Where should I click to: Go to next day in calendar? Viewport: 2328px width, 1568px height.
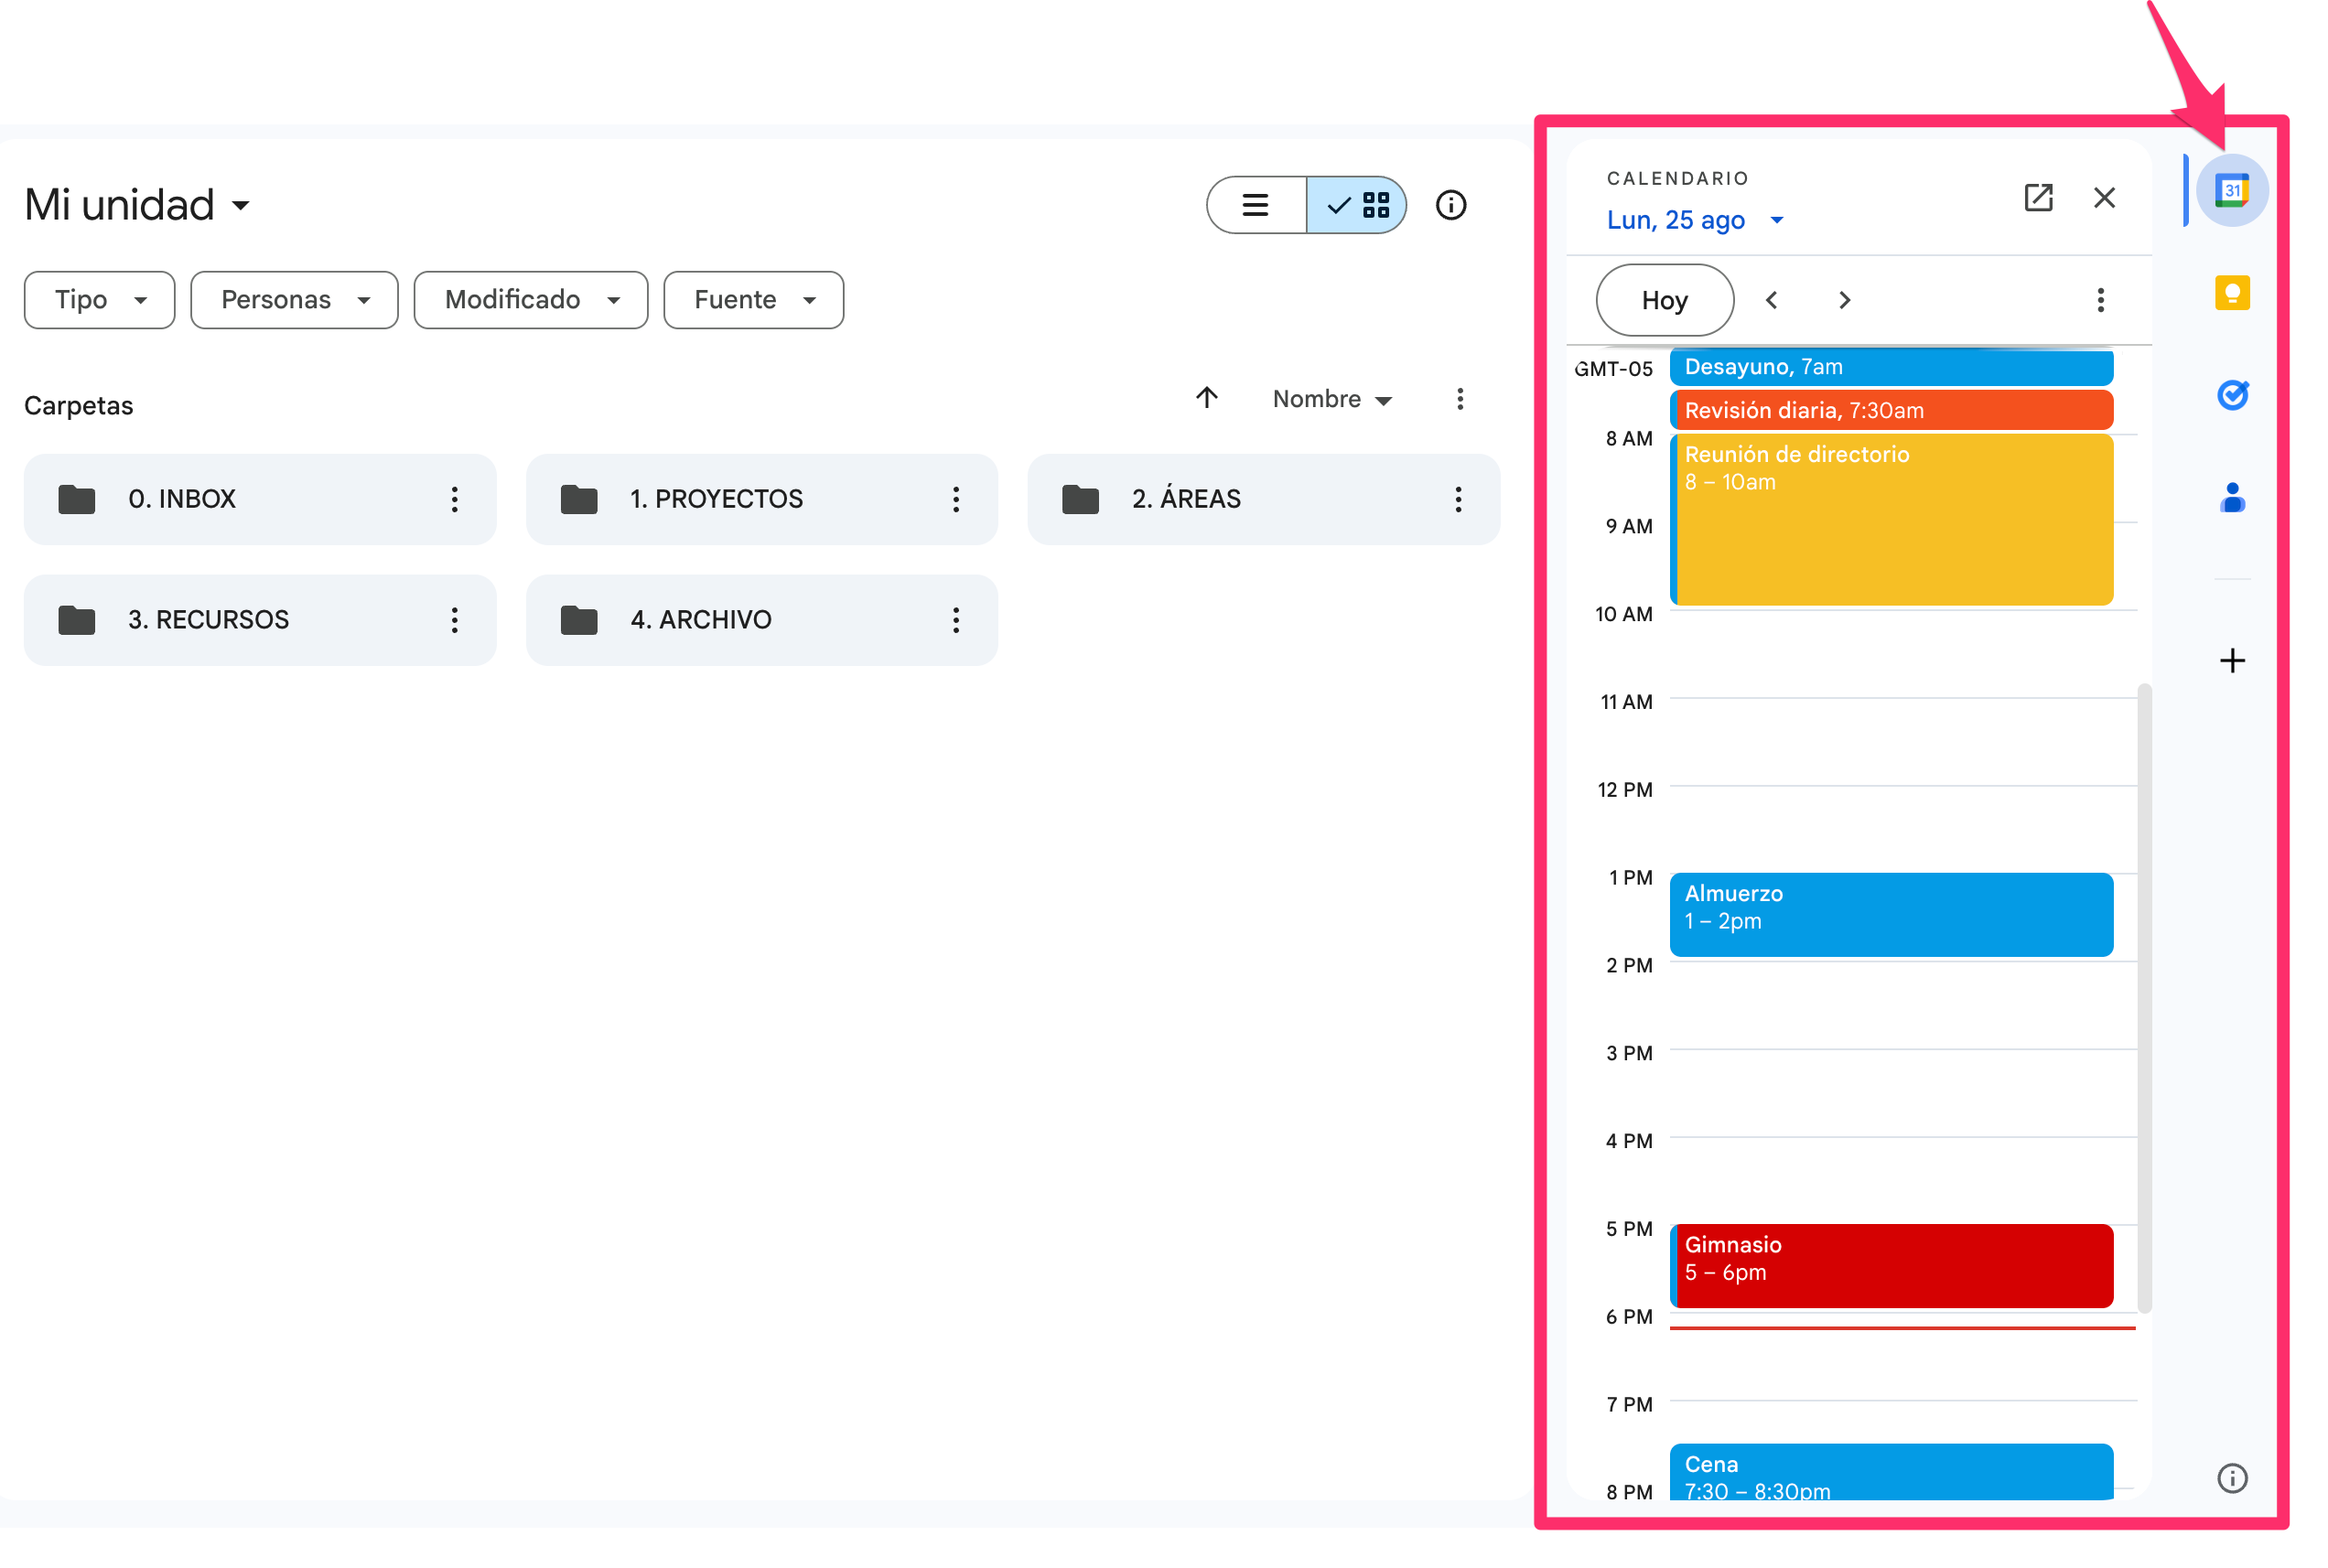click(x=1844, y=300)
